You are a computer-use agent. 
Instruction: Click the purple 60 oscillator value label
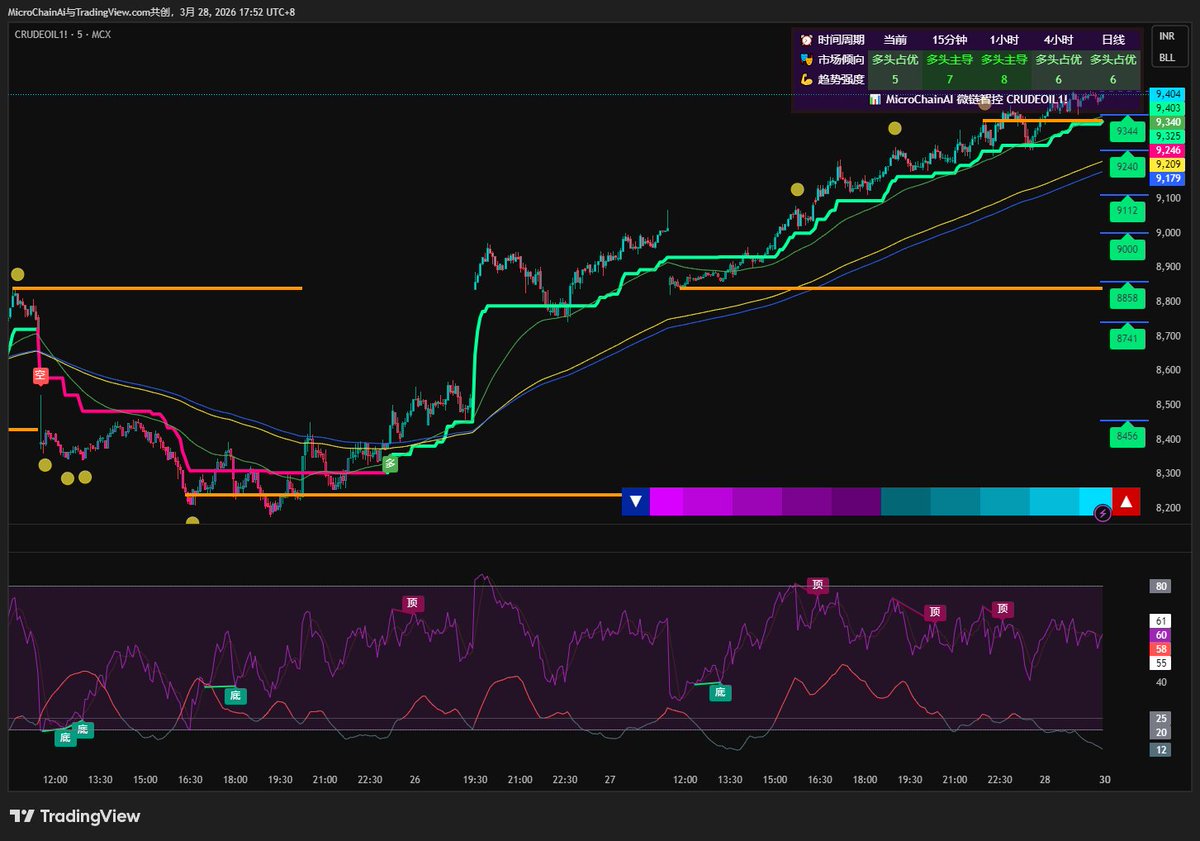pyautogui.click(x=1160, y=635)
